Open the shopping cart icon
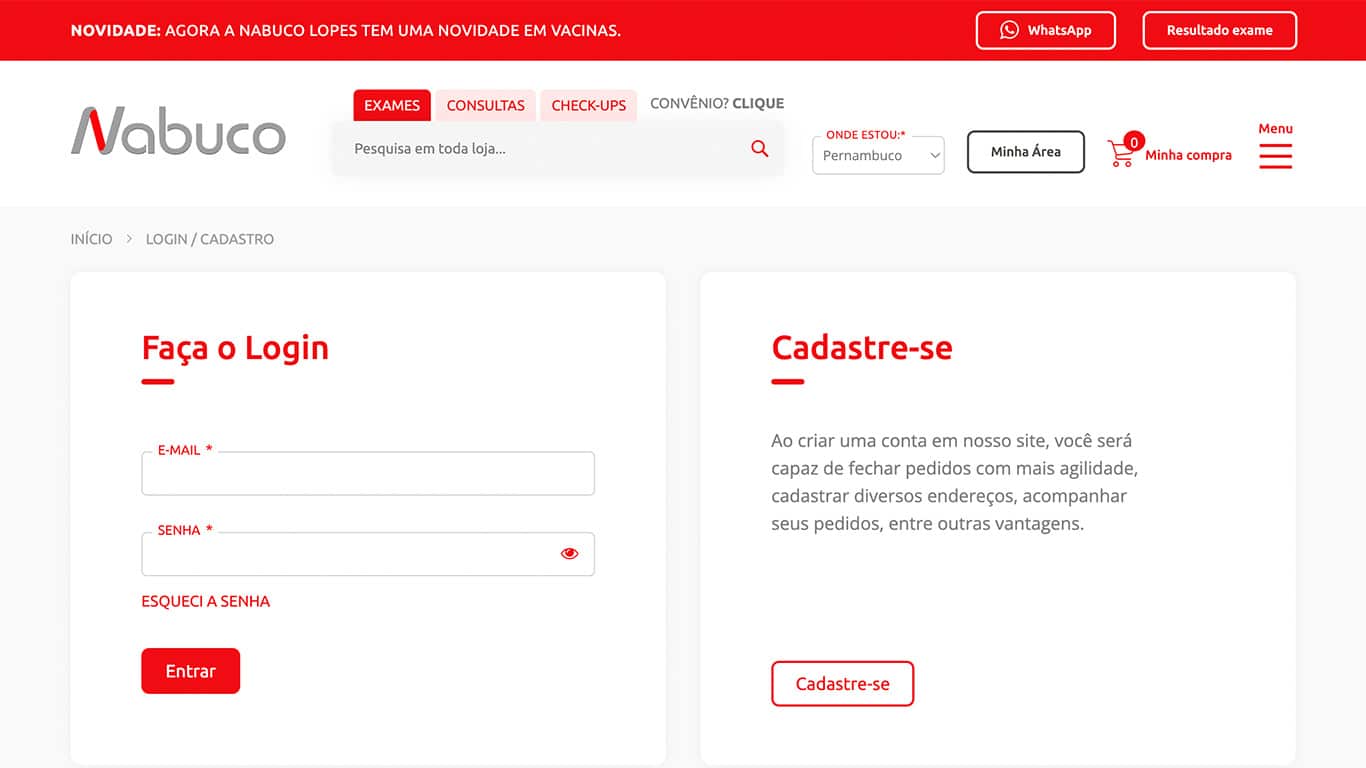Screen dimensions: 1366x768 [x=1122, y=153]
